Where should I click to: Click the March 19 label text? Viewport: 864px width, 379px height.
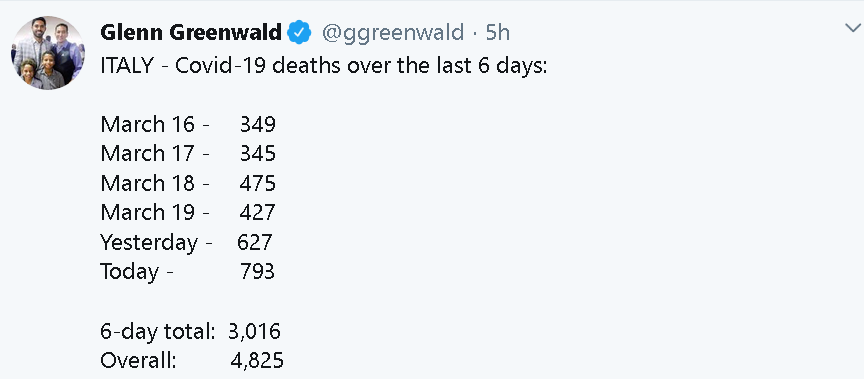(x=147, y=212)
